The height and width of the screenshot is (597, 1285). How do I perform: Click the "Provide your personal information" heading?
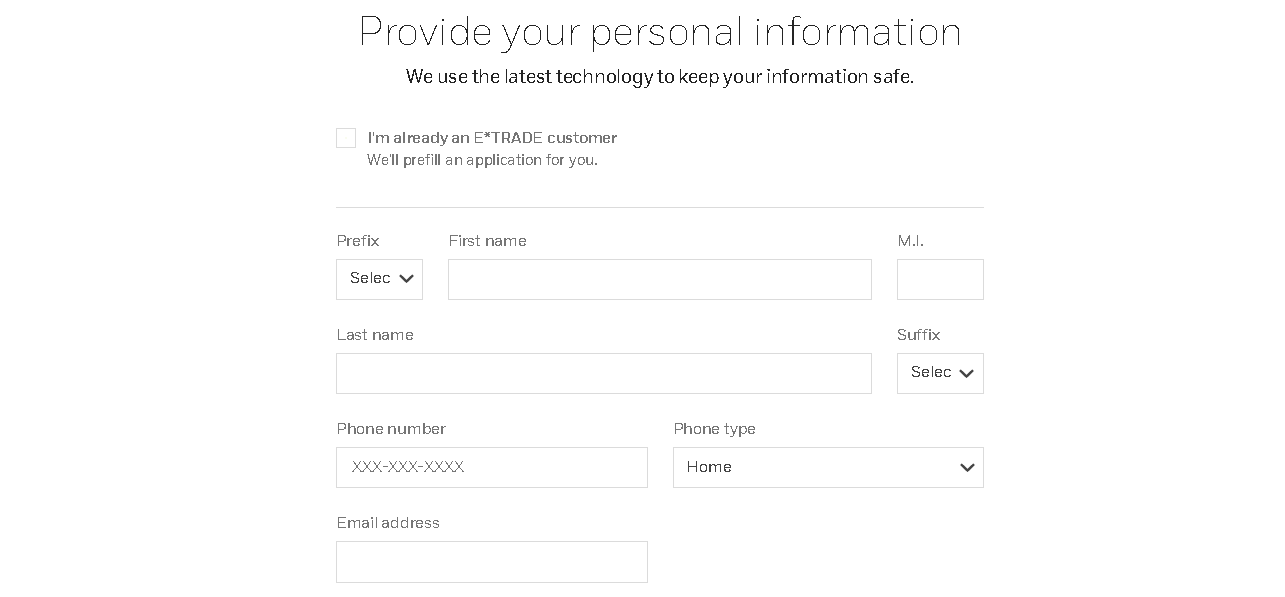pos(660,32)
